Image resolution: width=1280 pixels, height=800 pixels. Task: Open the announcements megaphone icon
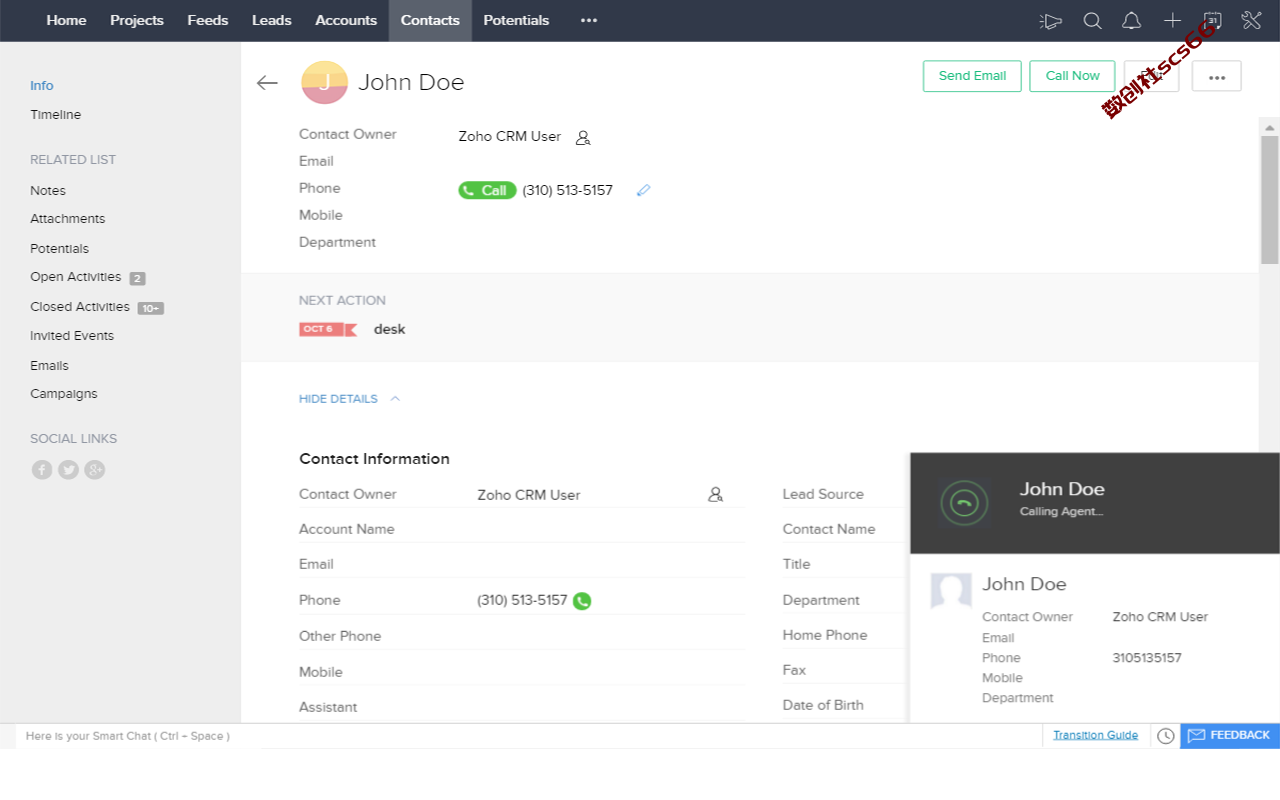[1050, 21]
